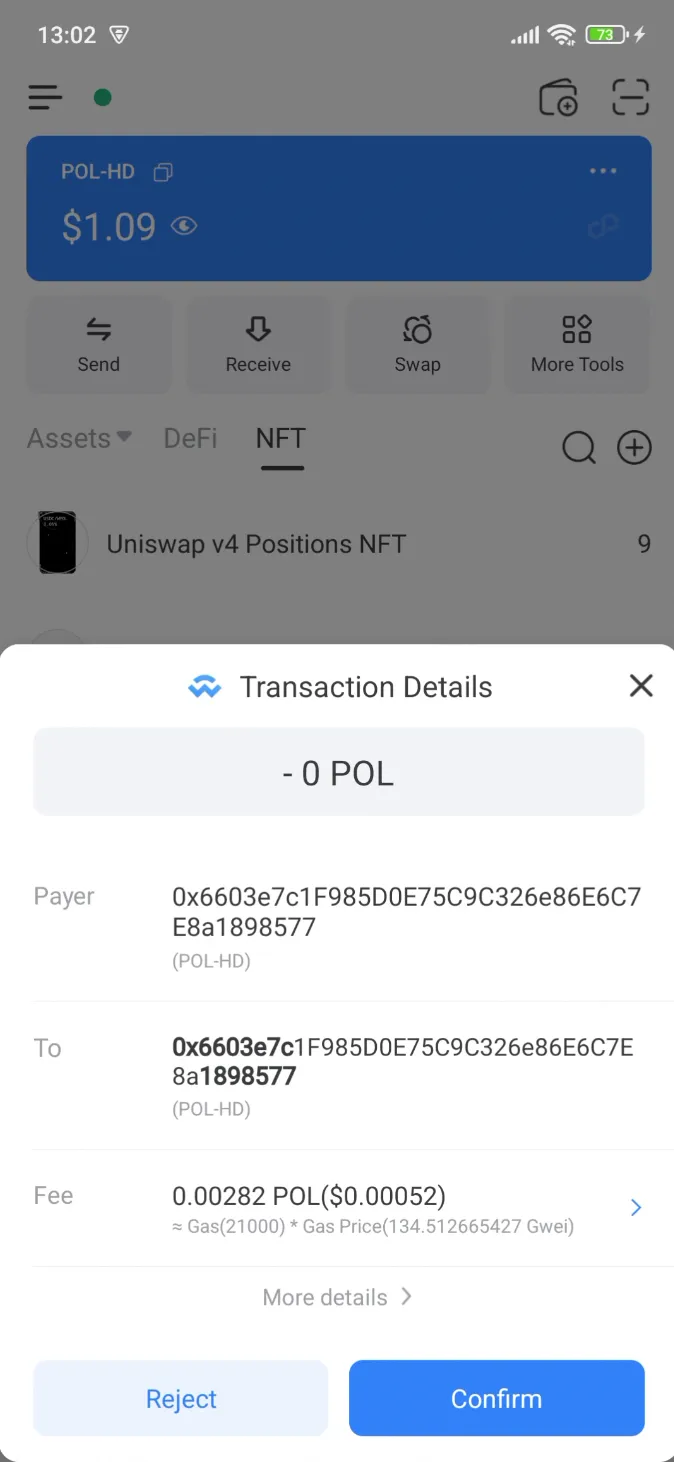Select the Receive icon
The image size is (674, 1462).
[258, 343]
